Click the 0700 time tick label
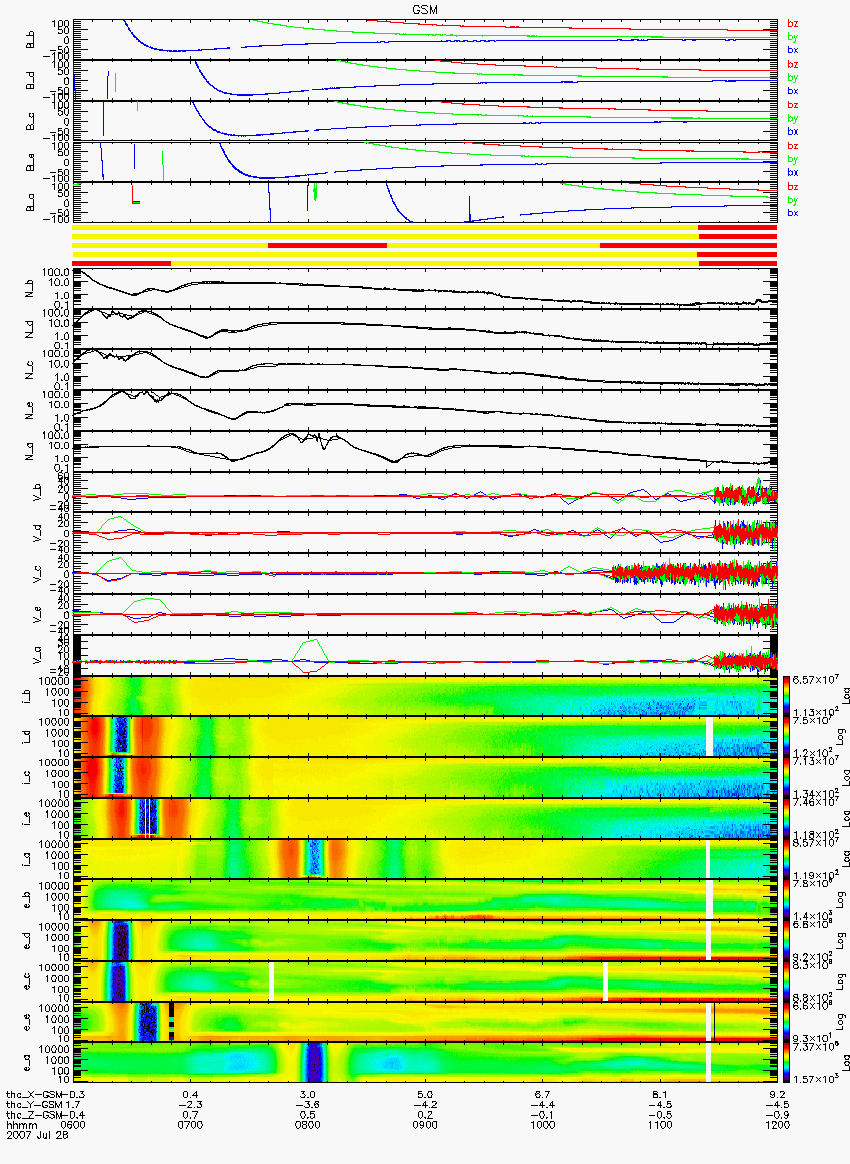 (190, 1125)
